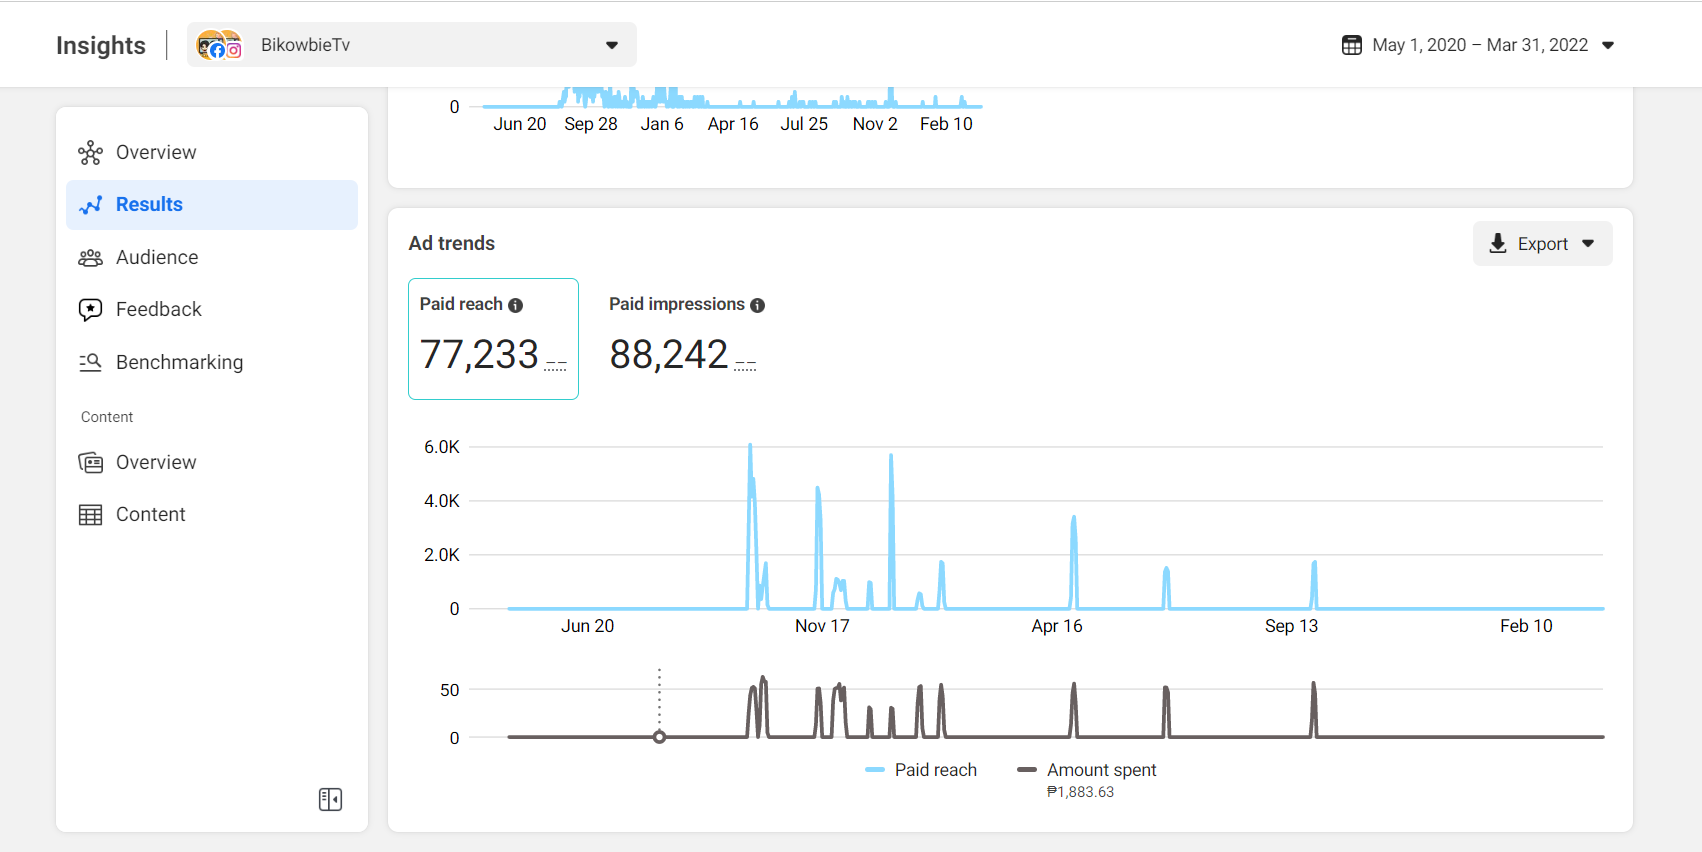
Task: Click the Paid reach legend swatch
Action: coord(875,770)
